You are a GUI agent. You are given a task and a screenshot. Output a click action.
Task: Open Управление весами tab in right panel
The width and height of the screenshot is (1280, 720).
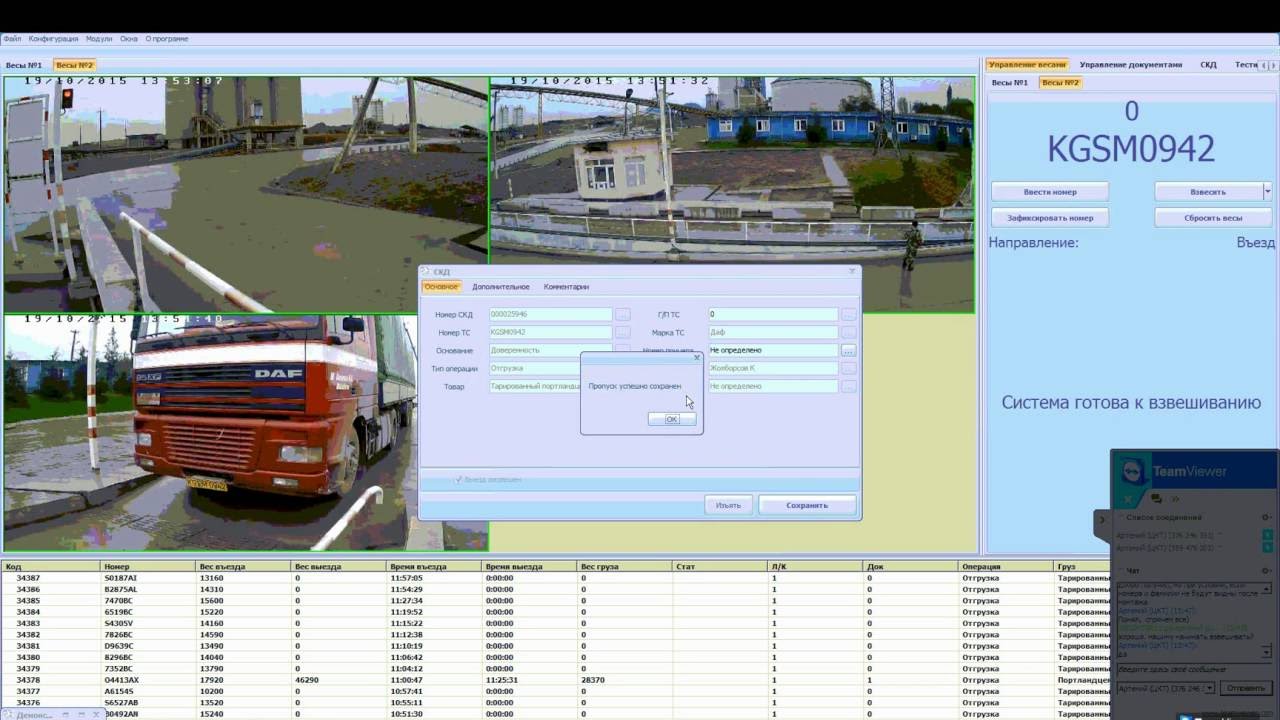pyautogui.click(x=1027, y=64)
